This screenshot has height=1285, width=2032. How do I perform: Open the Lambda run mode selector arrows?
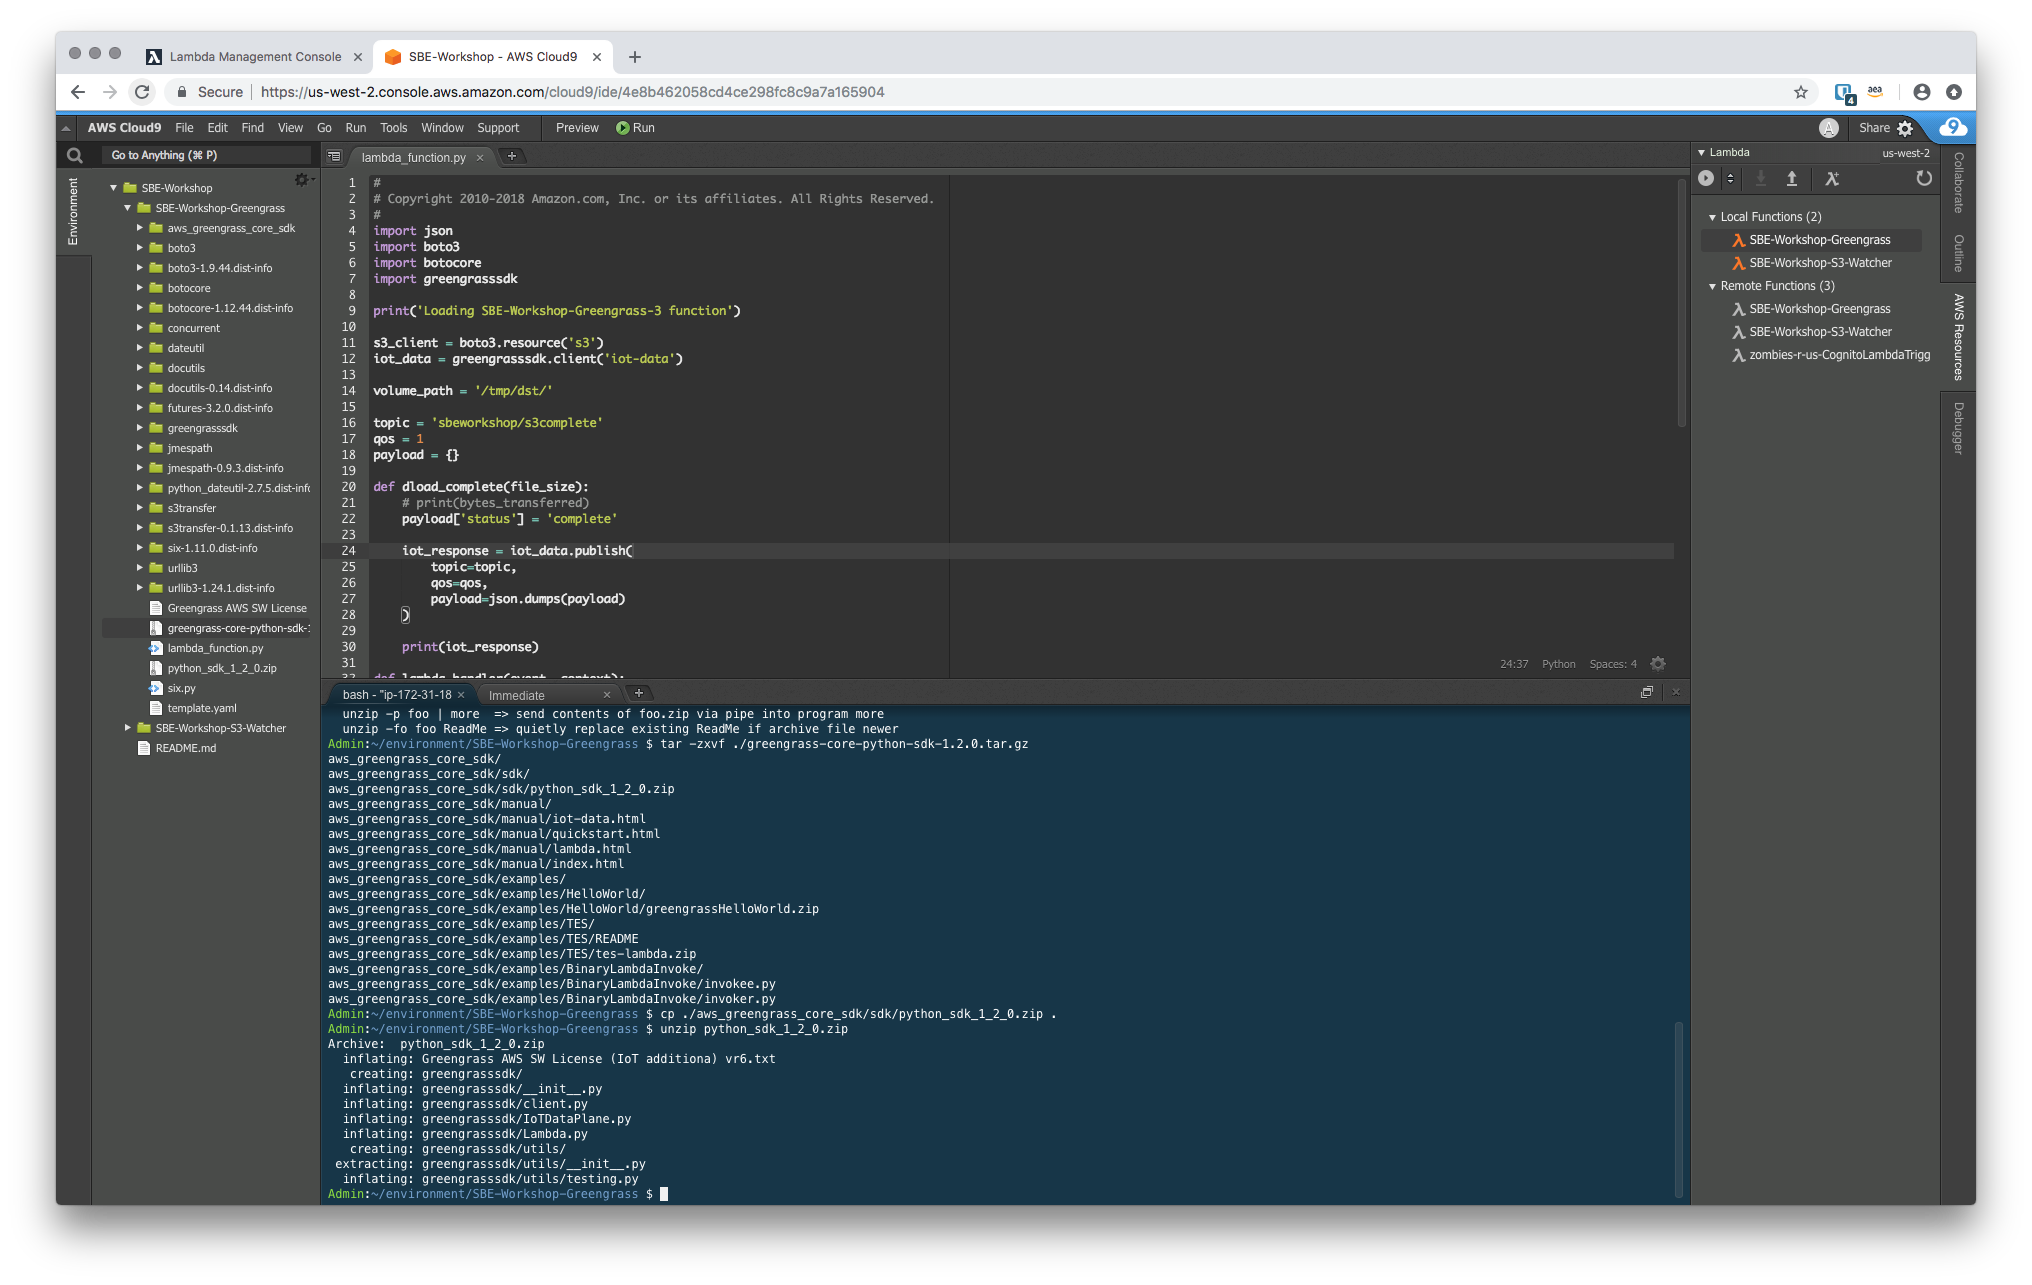click(x=1730, y=178)
